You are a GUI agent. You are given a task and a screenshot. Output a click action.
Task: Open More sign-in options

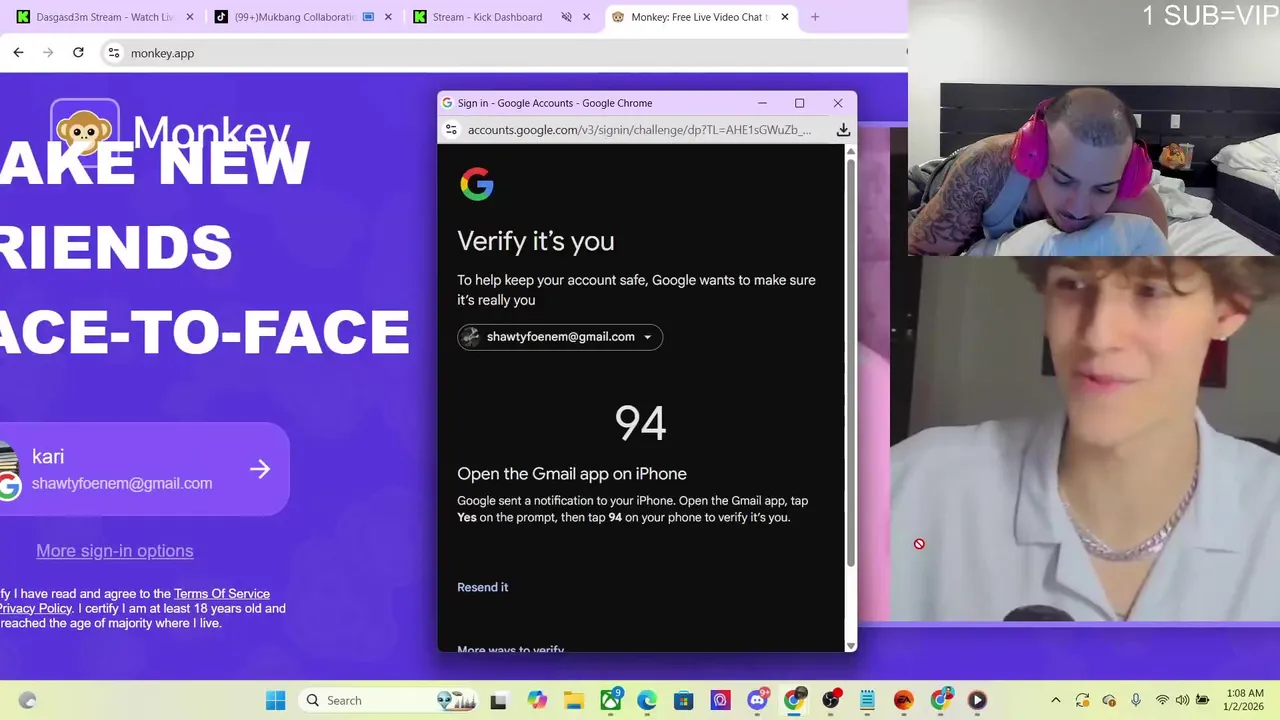point(115,551)
